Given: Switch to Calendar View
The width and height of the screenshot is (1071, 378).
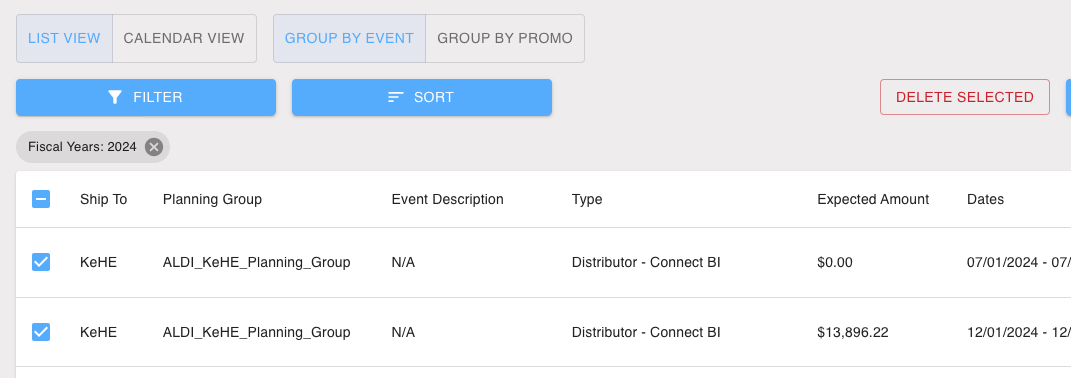Looking at the screenshot, I should pos(184,38).
